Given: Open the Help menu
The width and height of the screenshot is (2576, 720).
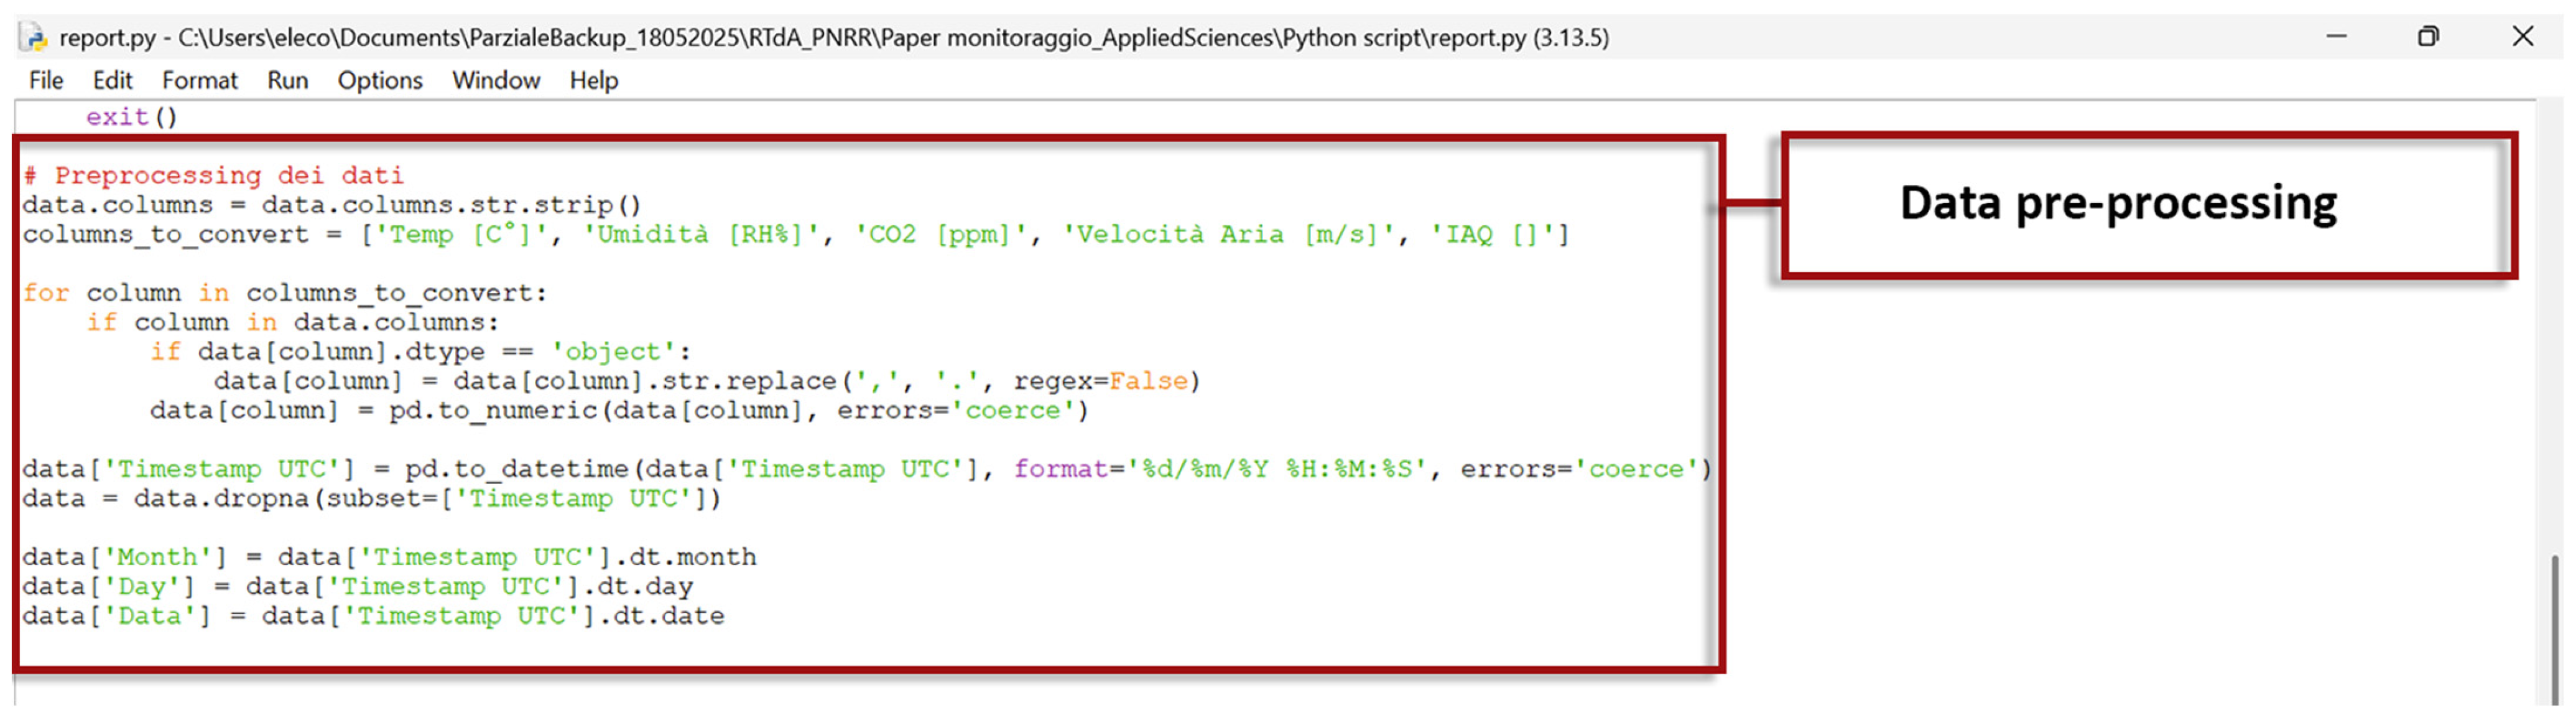Looking at the screenshot, I should (x=594, y=80).
